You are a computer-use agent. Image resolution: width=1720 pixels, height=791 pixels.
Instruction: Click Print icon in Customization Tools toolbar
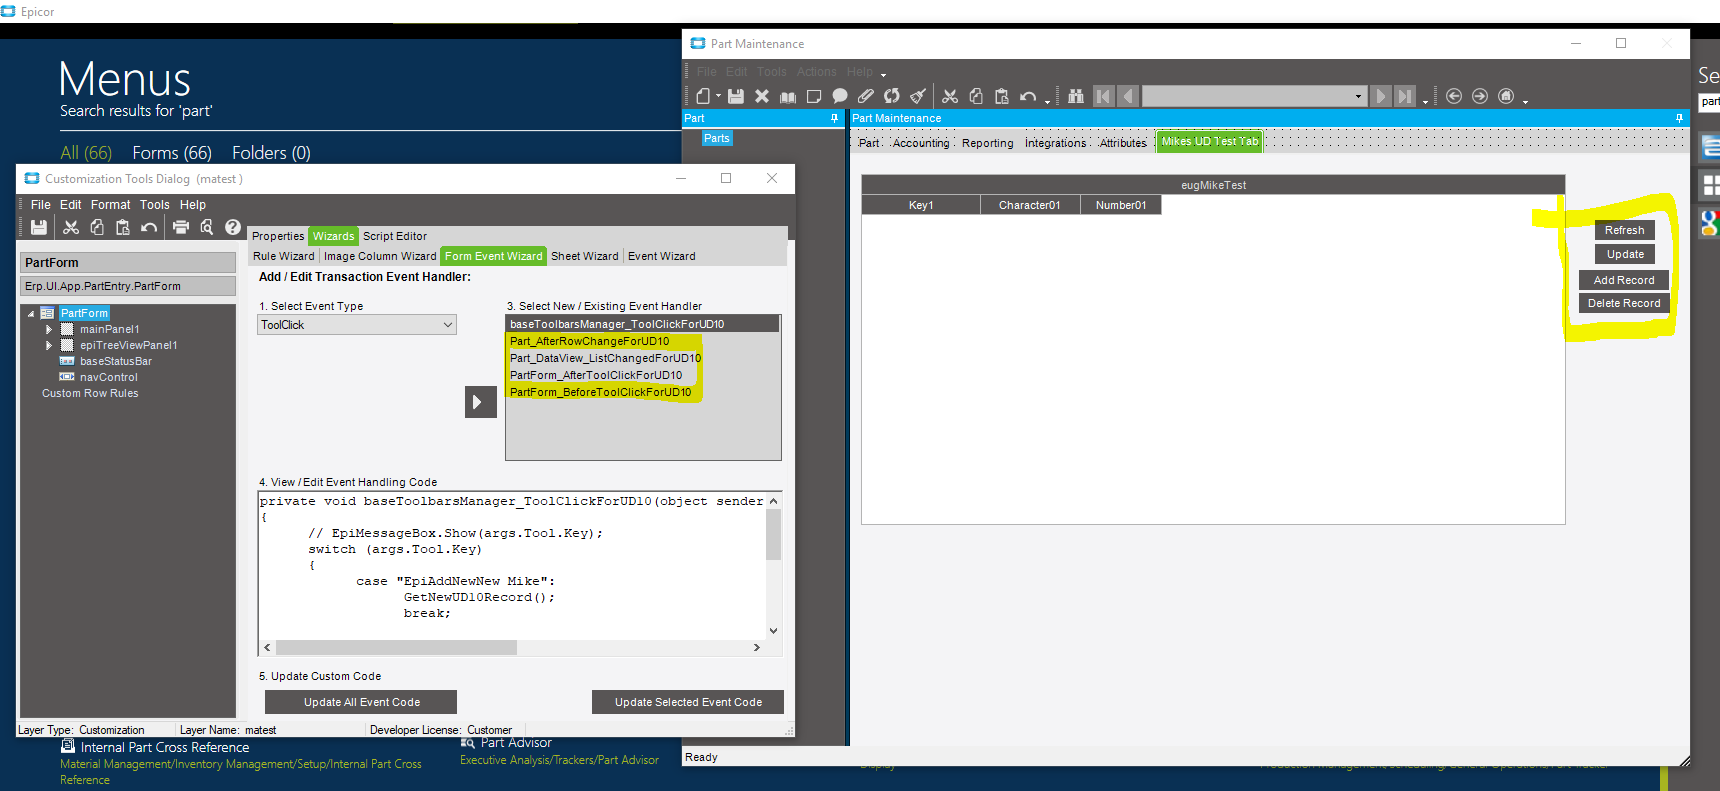click(181, 227)
